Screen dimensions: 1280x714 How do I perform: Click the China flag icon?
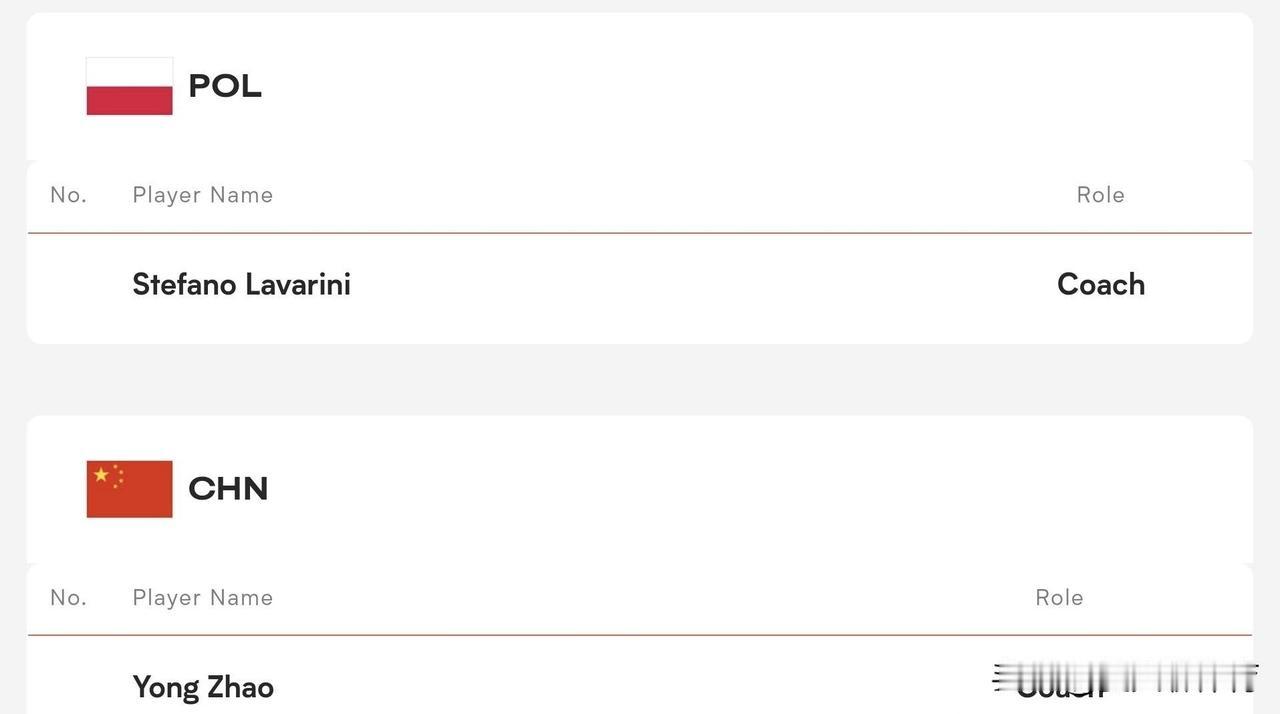point(129,489)
